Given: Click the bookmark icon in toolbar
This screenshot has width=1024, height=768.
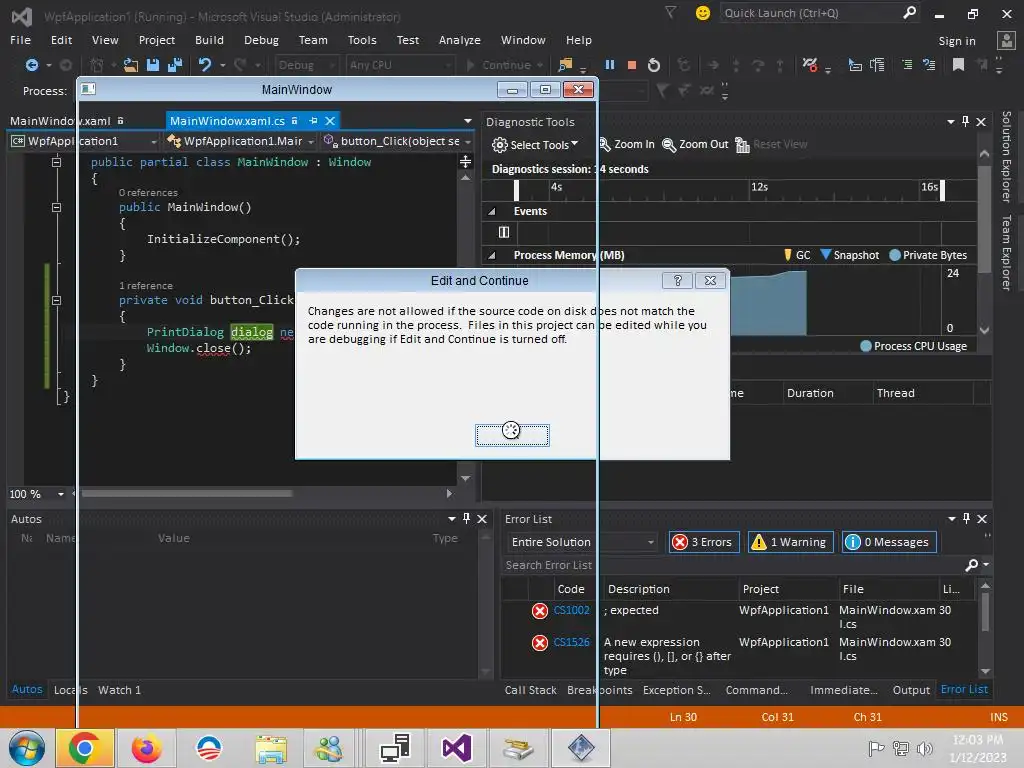Looking at the screenshot, I should [x=958, y=65].
